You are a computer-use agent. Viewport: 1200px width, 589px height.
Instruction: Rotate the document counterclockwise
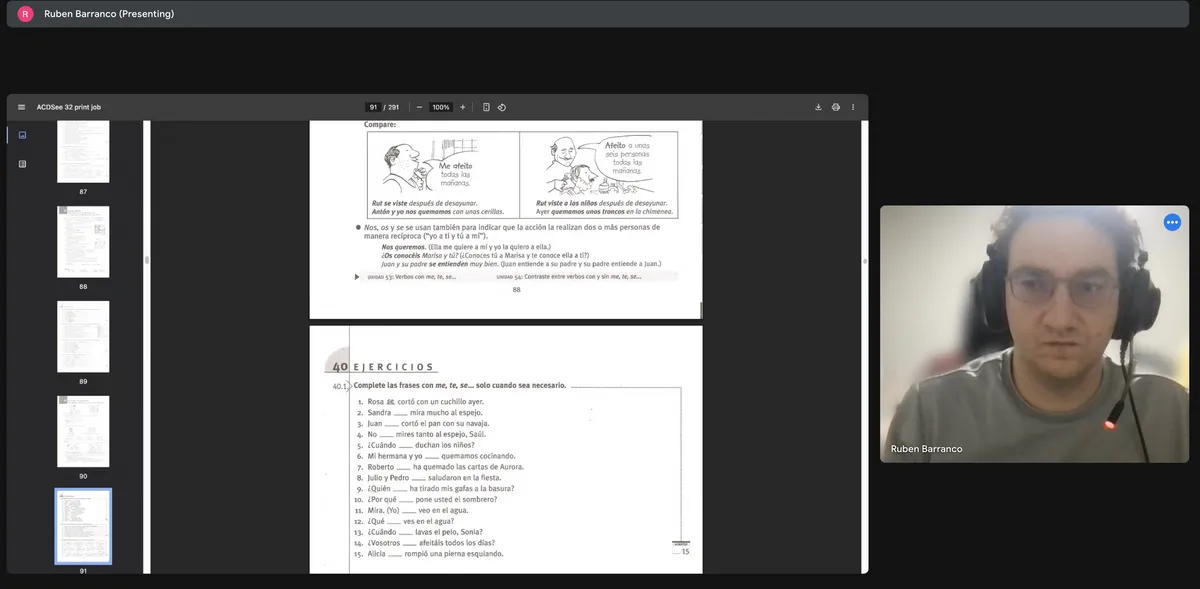click(x=502, y=107)
